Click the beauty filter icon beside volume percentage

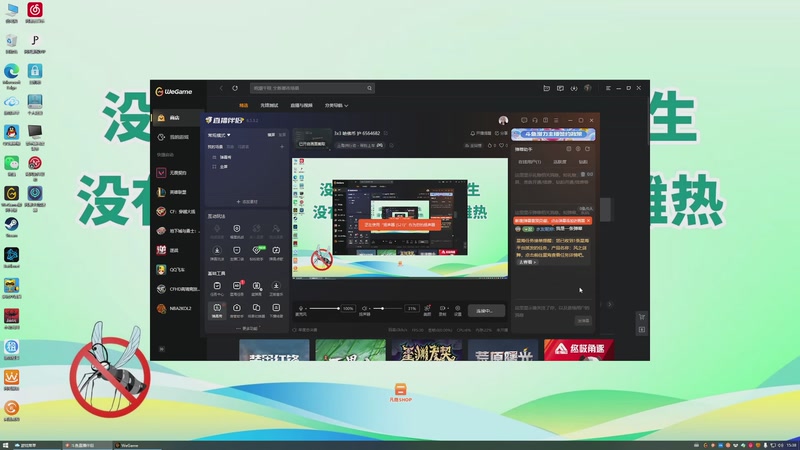click(428, 310)
